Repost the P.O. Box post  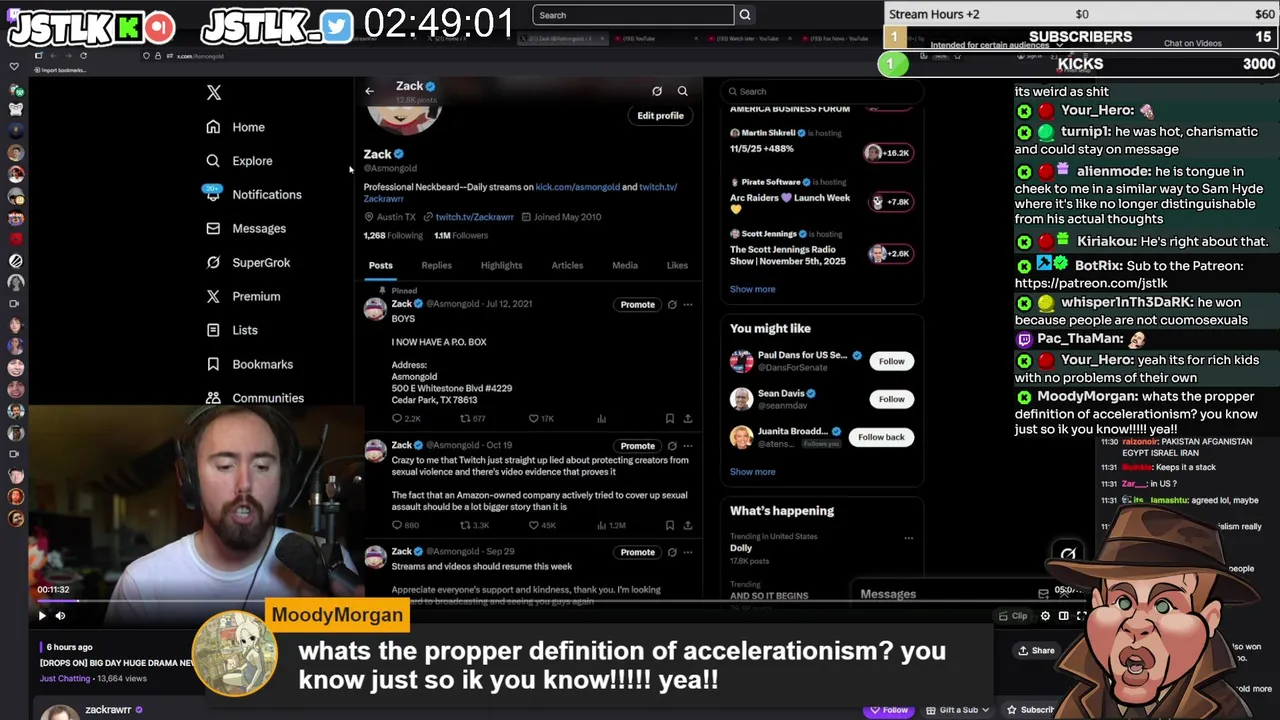(x=465, y=419)
